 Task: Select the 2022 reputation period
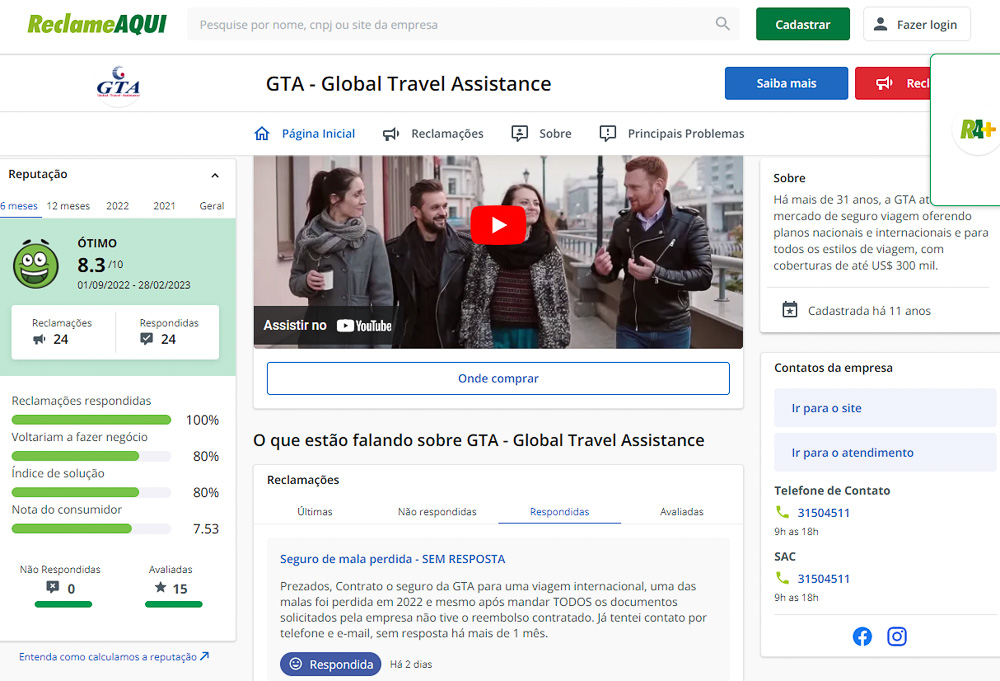pyautogui.click(x=117, y=206)
